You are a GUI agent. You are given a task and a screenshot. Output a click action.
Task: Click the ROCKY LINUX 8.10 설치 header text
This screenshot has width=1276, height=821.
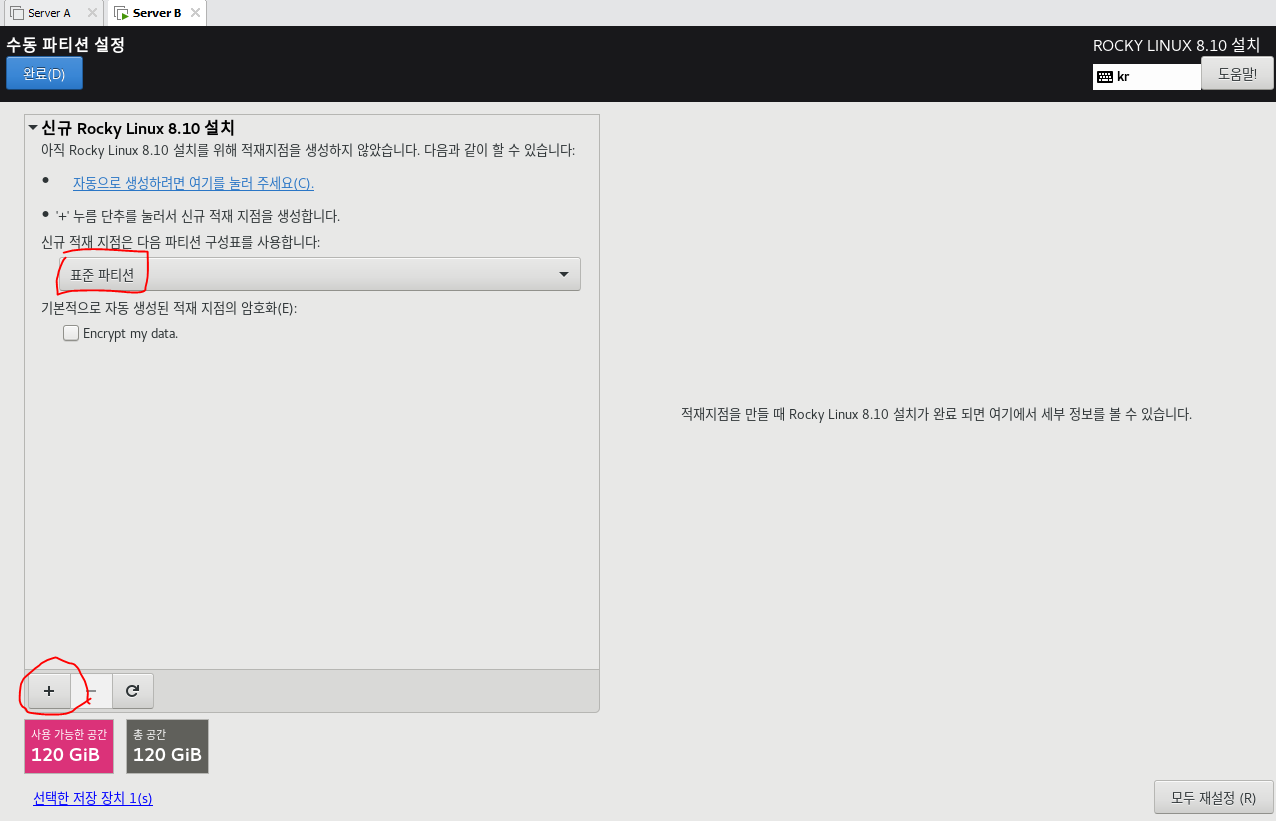[1176, 46]
